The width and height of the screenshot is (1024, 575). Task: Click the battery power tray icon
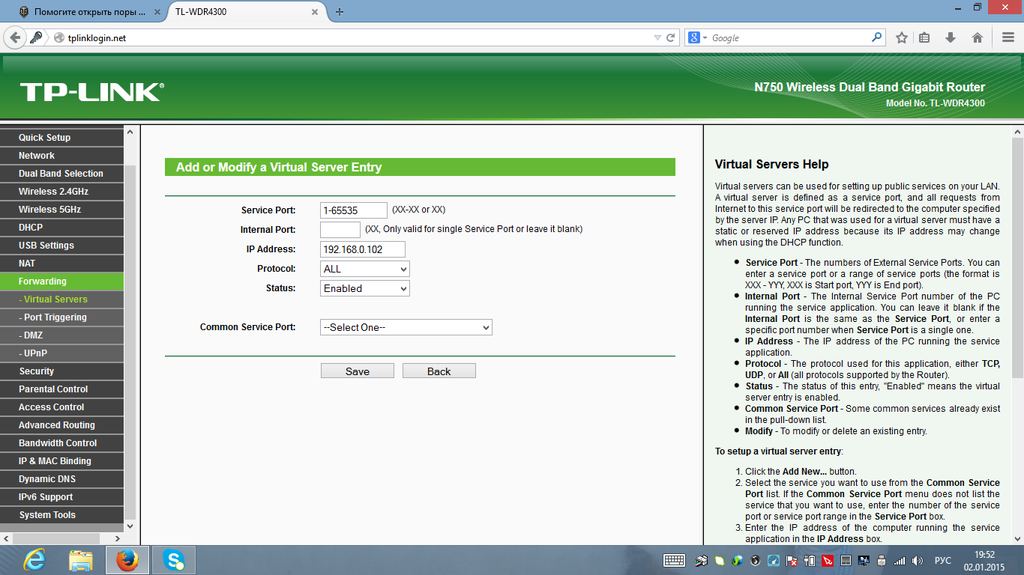[809, 561]
